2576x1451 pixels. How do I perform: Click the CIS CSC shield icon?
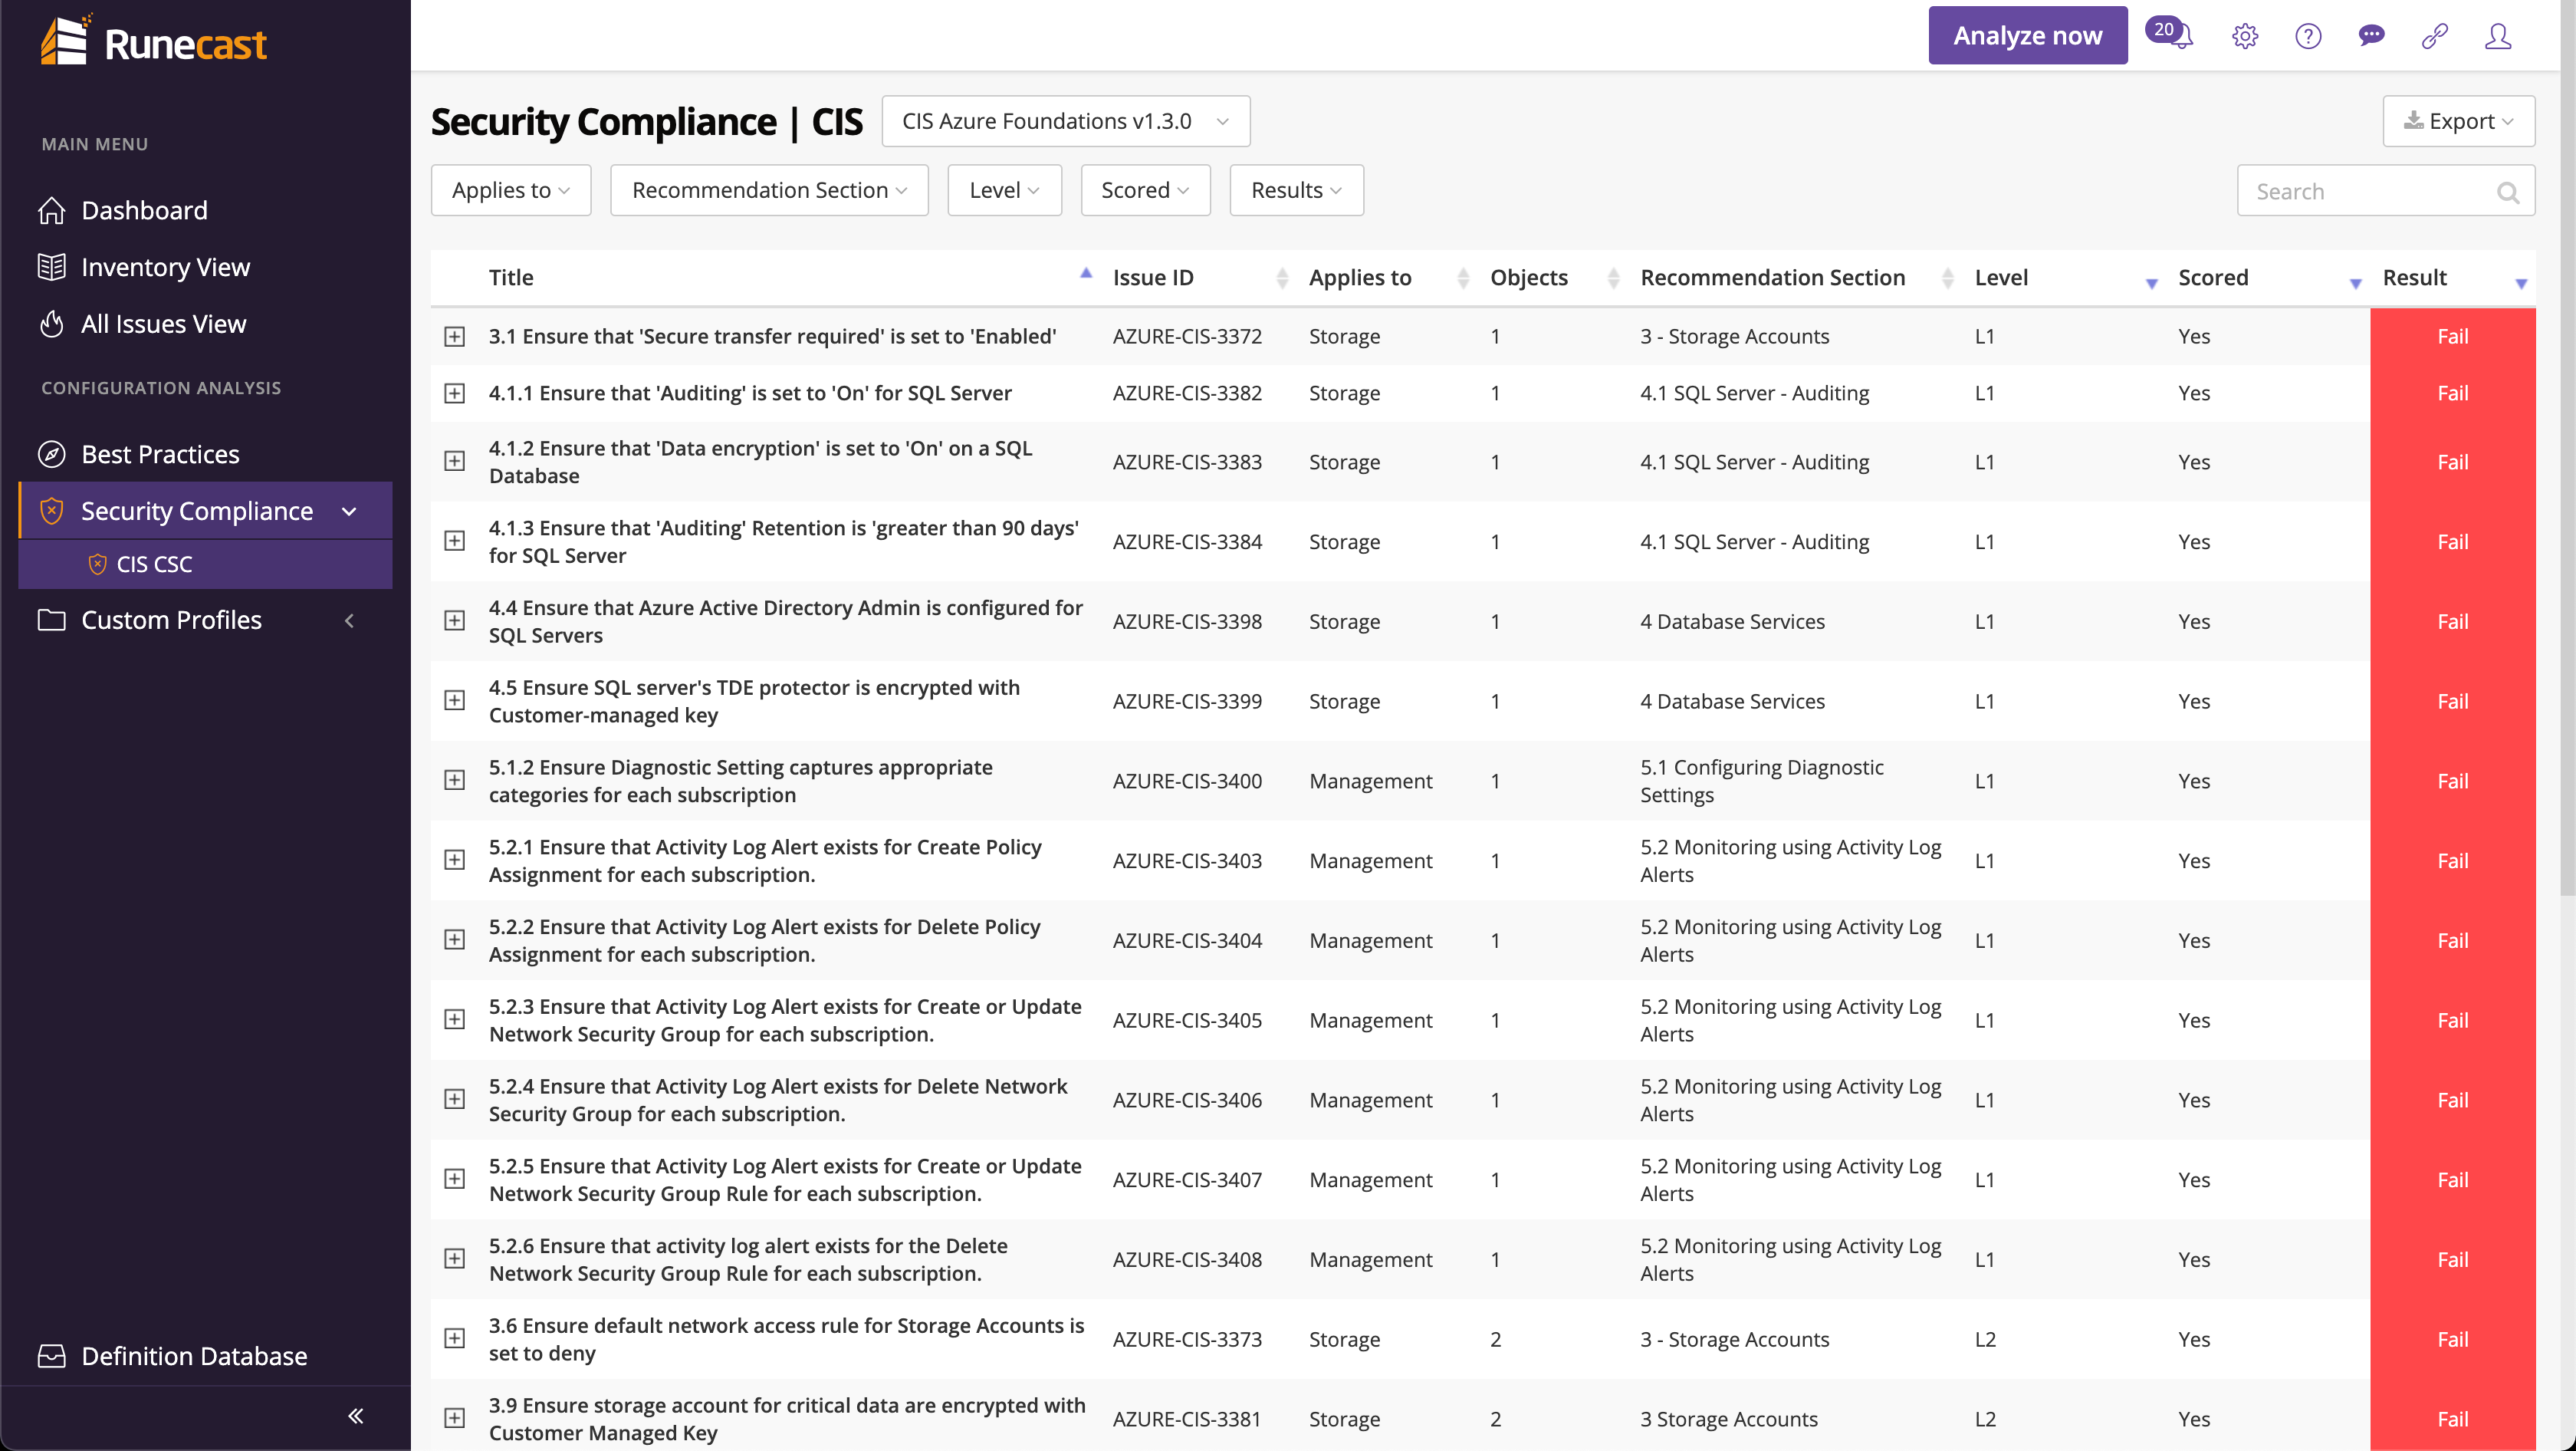click(97, 564)
